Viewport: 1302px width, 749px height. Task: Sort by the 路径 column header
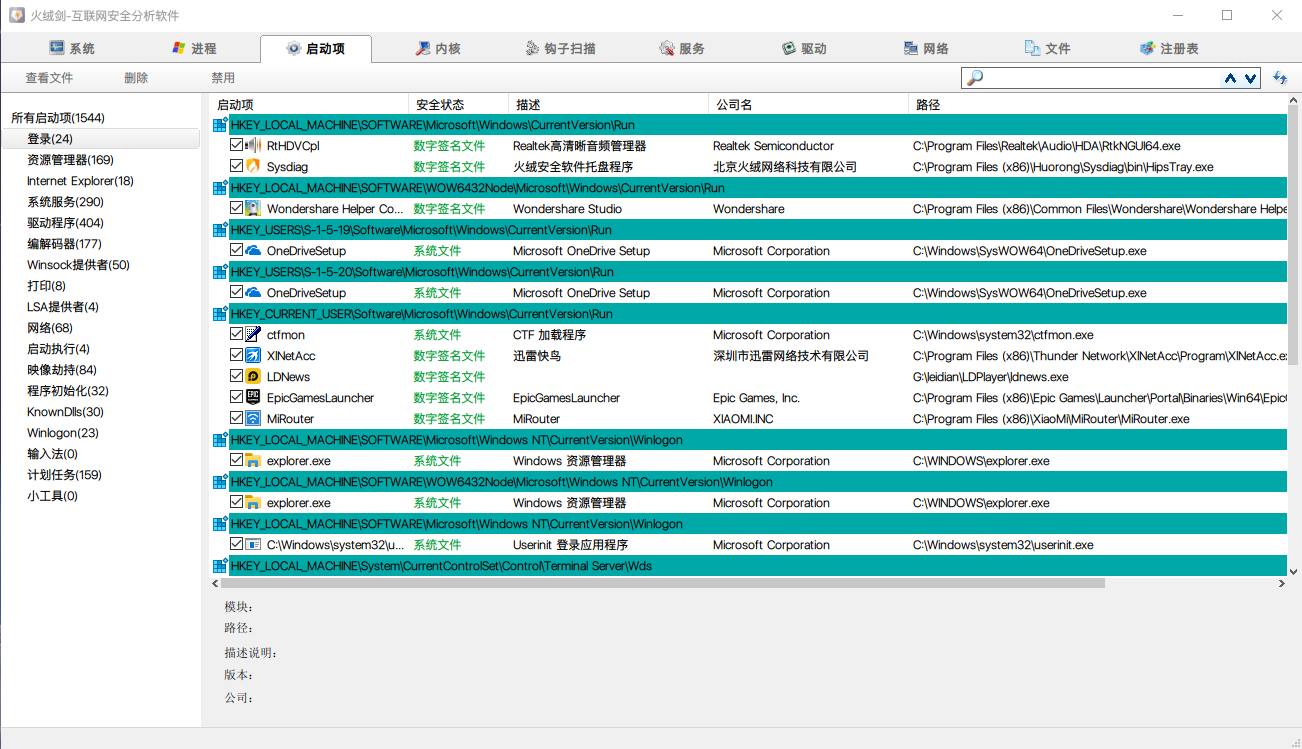click(1098, 104)
